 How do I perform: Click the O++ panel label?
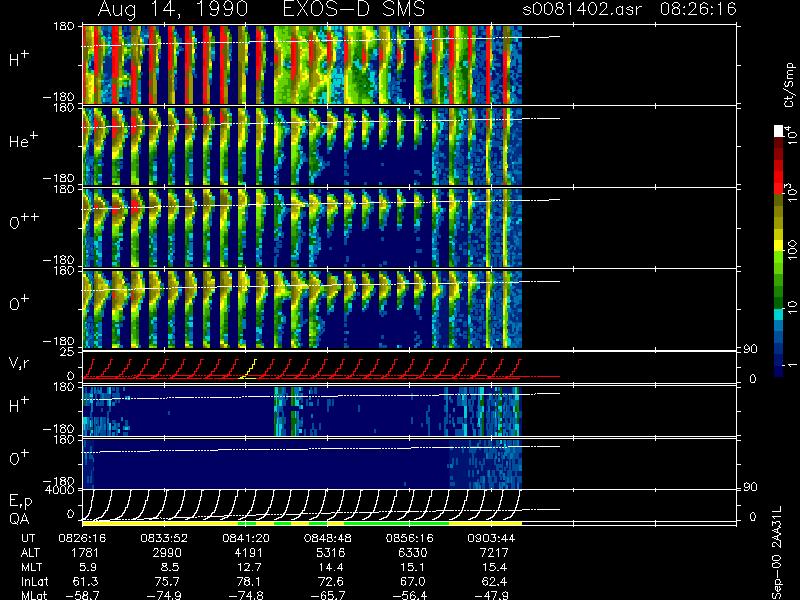[24, 221]
